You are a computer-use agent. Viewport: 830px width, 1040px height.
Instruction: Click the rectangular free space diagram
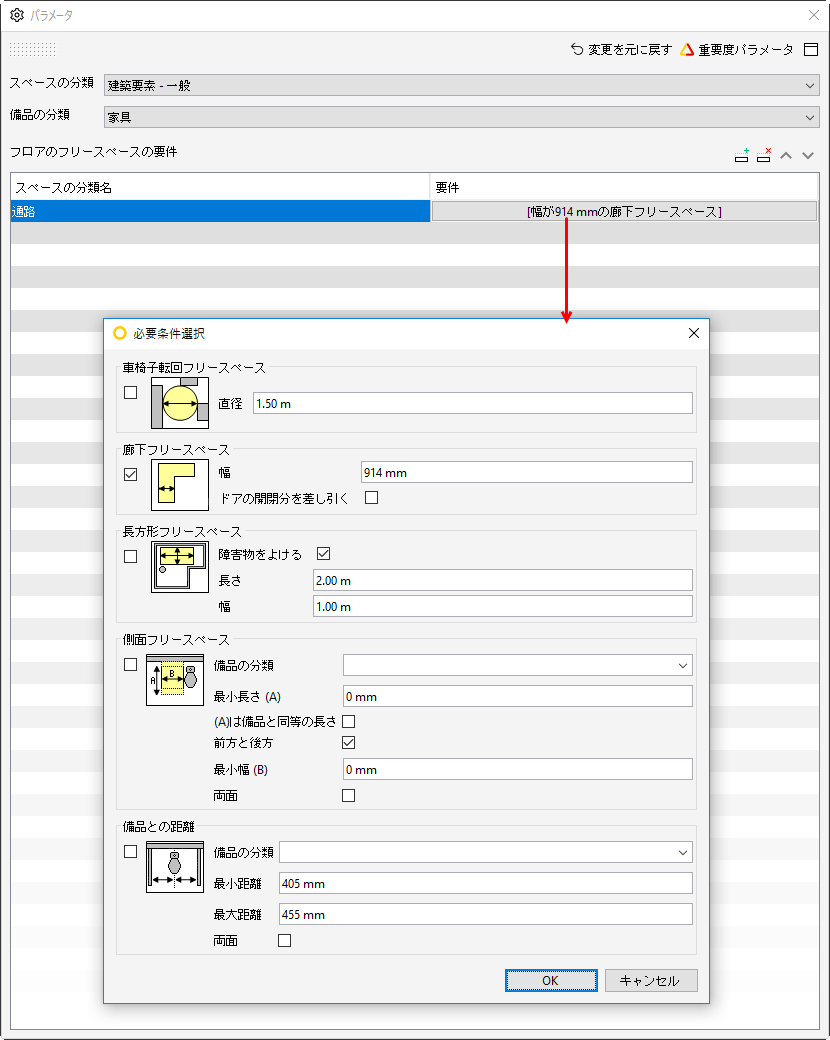(180, 567)
